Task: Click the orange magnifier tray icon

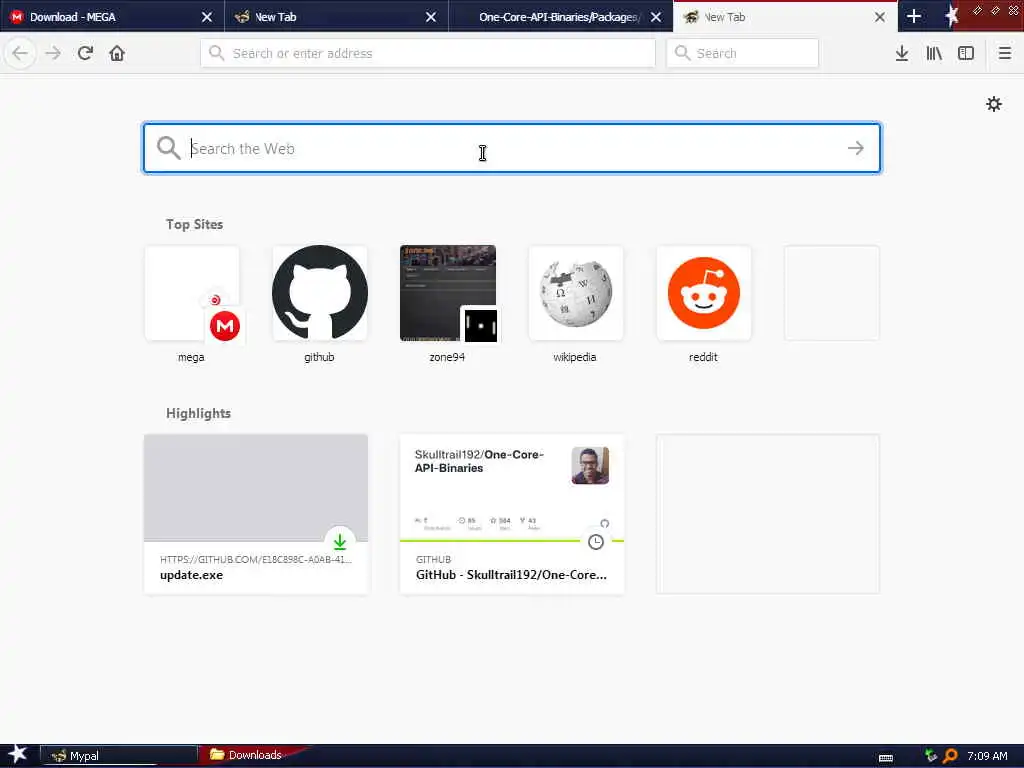Action: [950, 756]
